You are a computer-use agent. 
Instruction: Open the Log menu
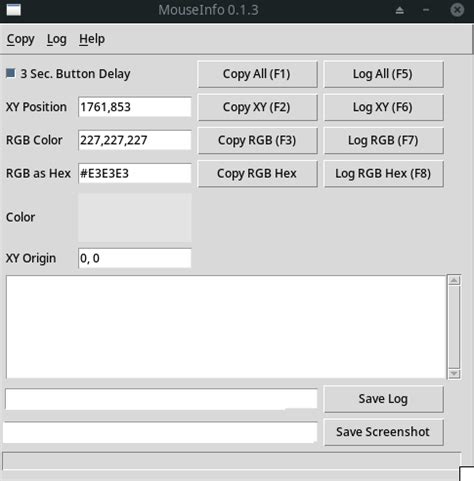point(57,39)
